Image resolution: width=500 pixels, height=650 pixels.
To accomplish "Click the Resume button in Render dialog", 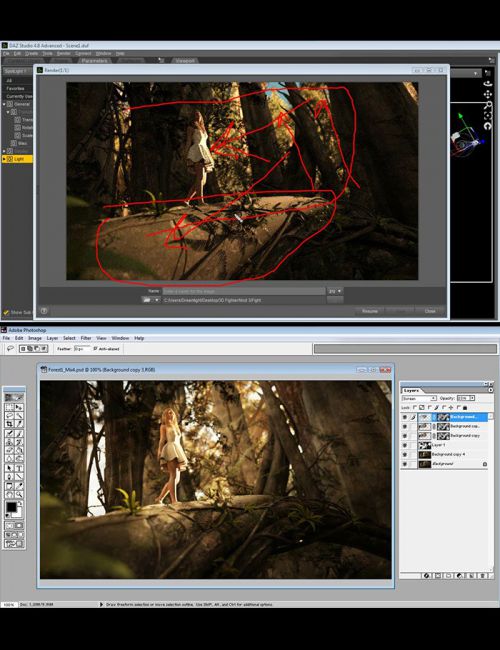I will point(370,310).
